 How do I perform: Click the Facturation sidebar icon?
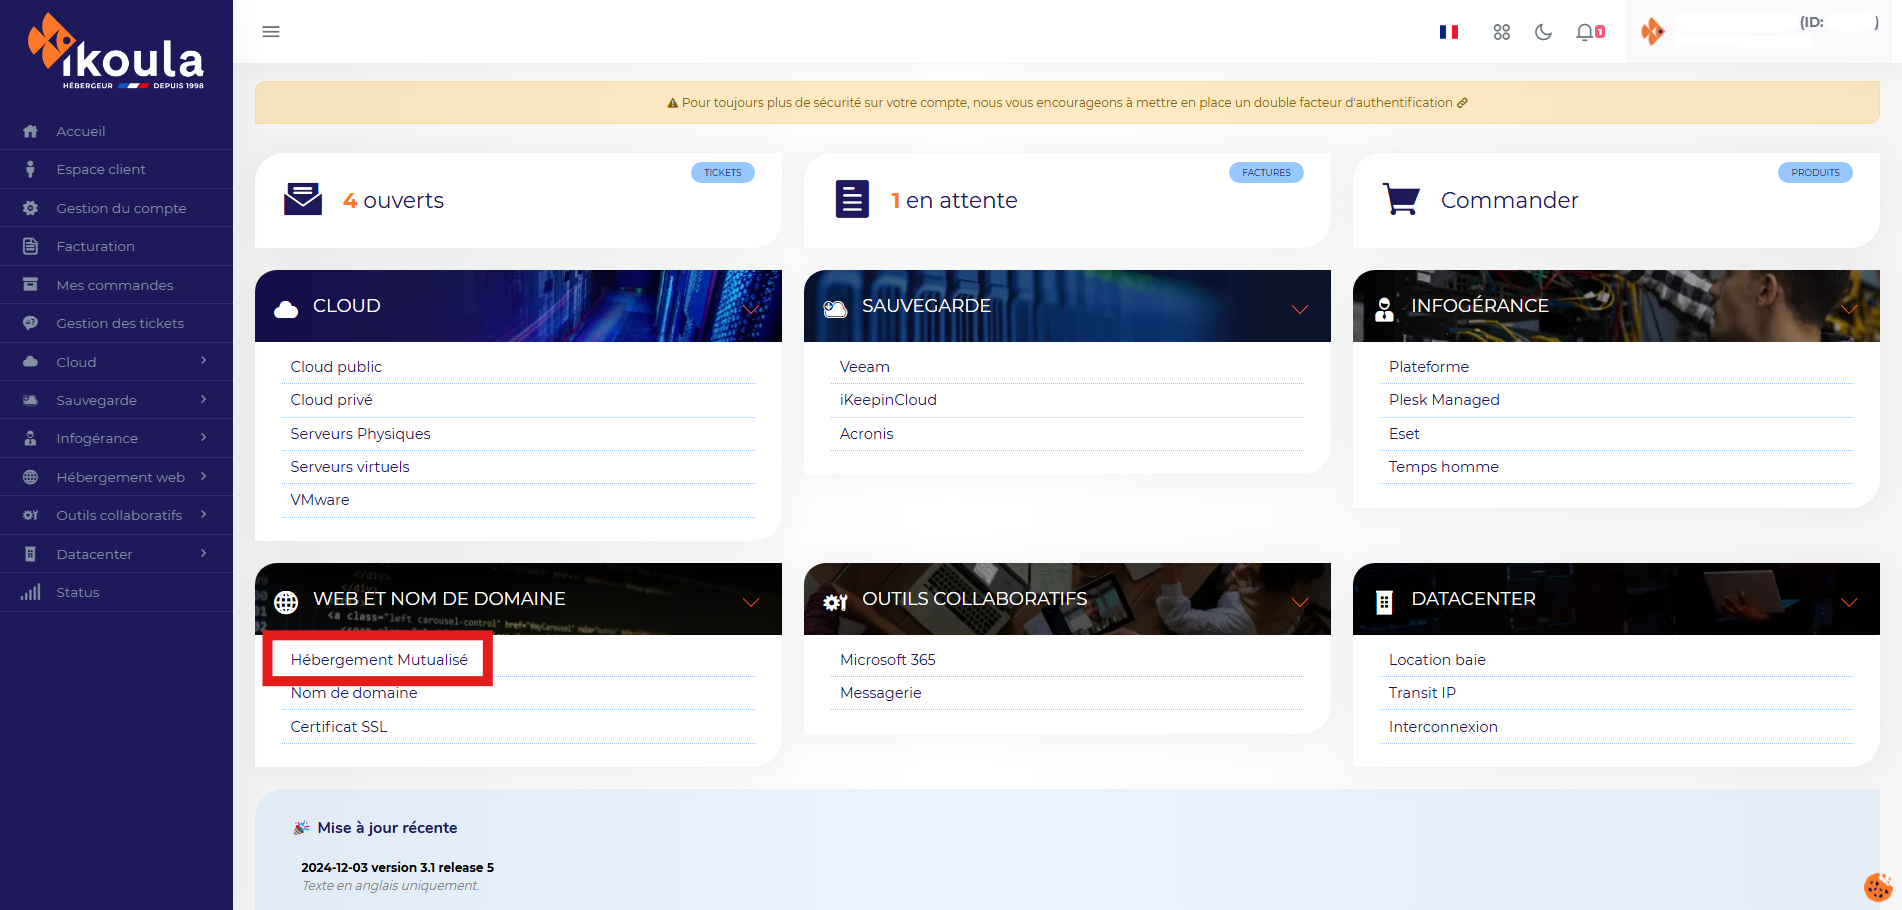point(30,246)
